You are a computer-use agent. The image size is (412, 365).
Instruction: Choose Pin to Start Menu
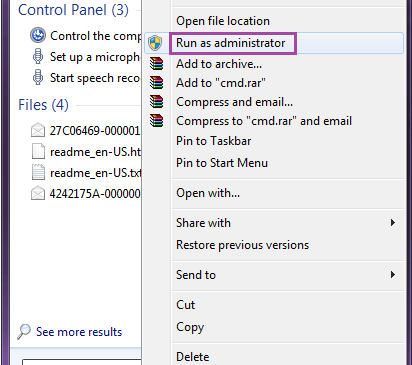tap(222, 163)
